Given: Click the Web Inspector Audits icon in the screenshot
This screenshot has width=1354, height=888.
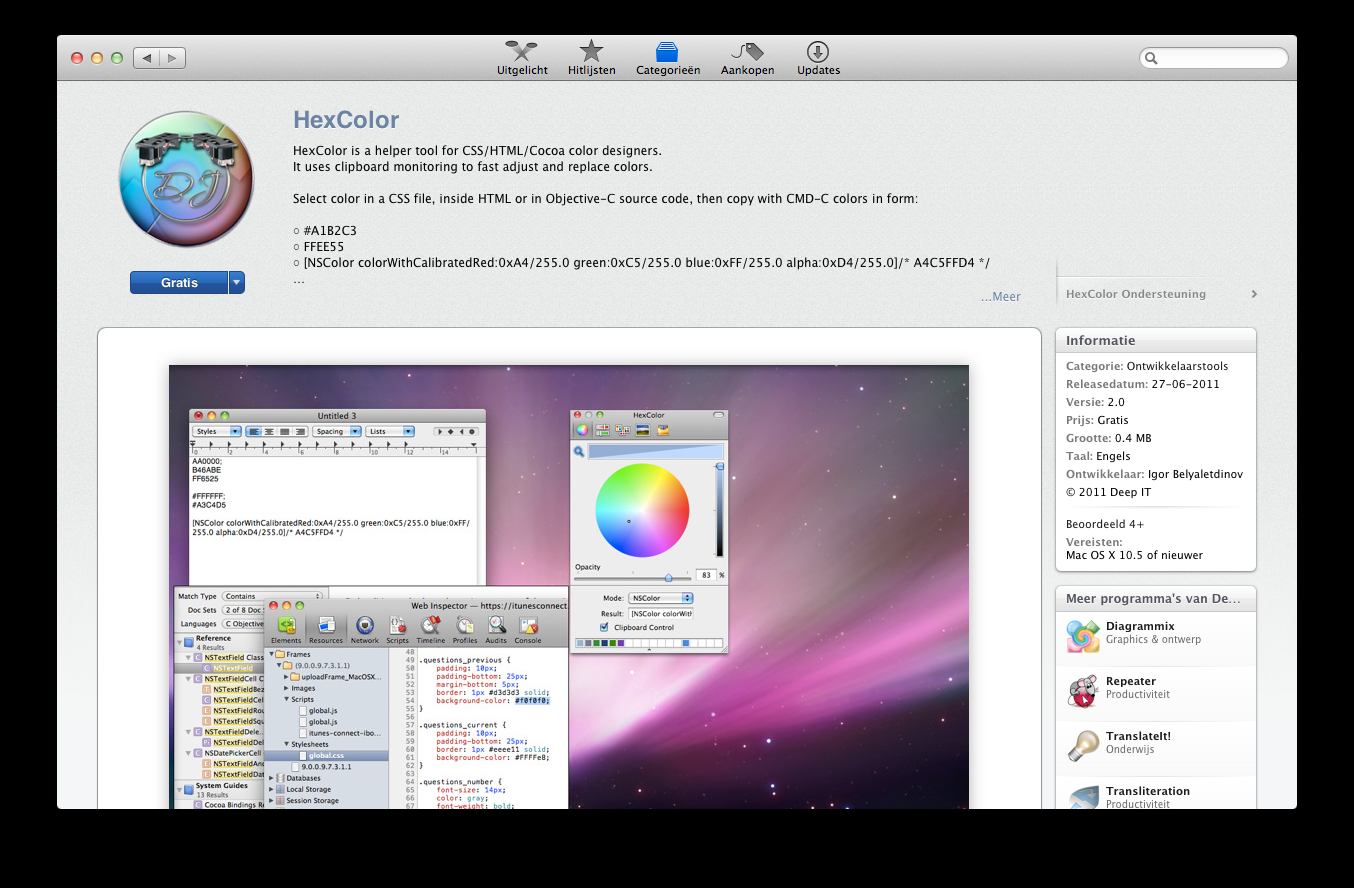Looking at the screenshot, I should click(496, 629).
